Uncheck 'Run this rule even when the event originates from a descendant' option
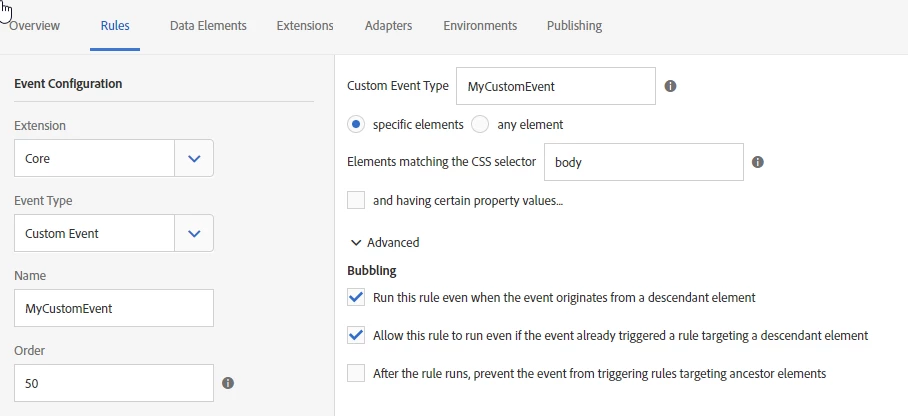Screen dimensions: 908x416 [356, 298]
